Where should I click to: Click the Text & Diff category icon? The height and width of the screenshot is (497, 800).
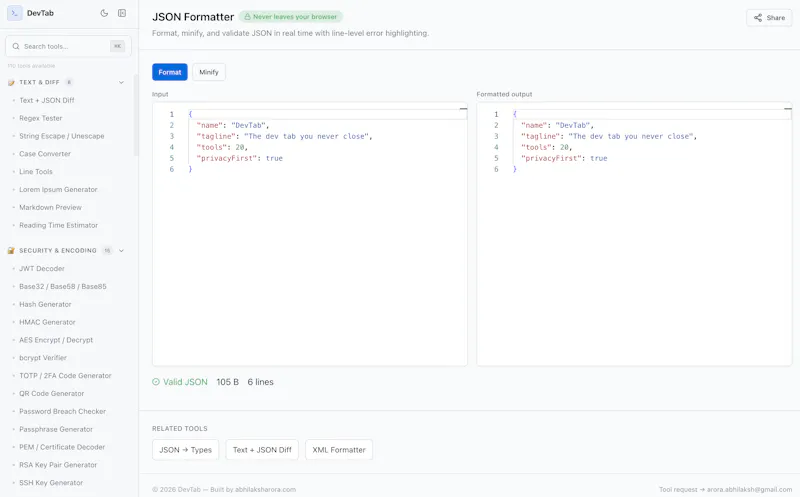click(11, 82)
